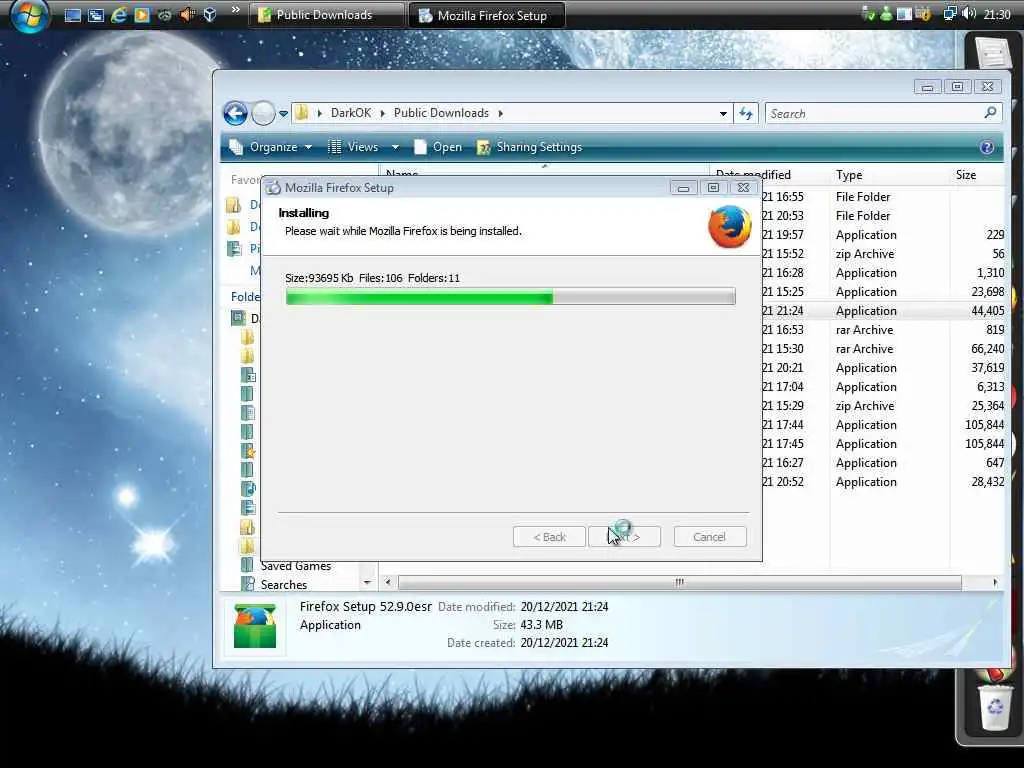1024x768 pixels.
Task: Click the folder tree scroll-down arrow
Action: point(368,582)
